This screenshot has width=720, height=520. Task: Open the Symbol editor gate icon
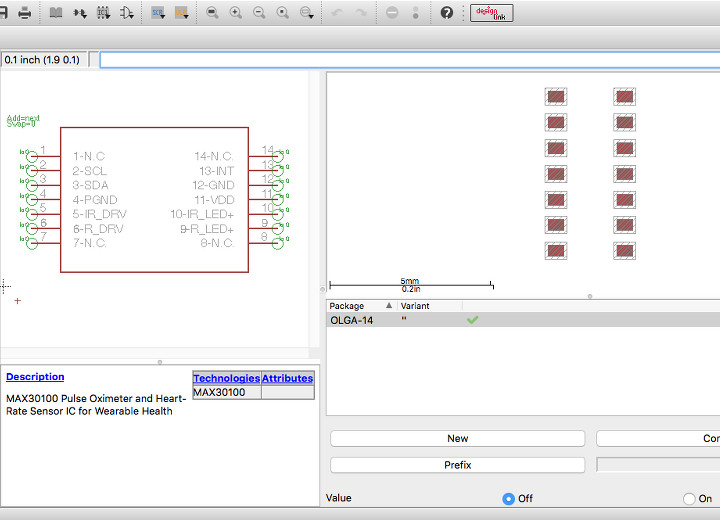click(x=127, y=13)
